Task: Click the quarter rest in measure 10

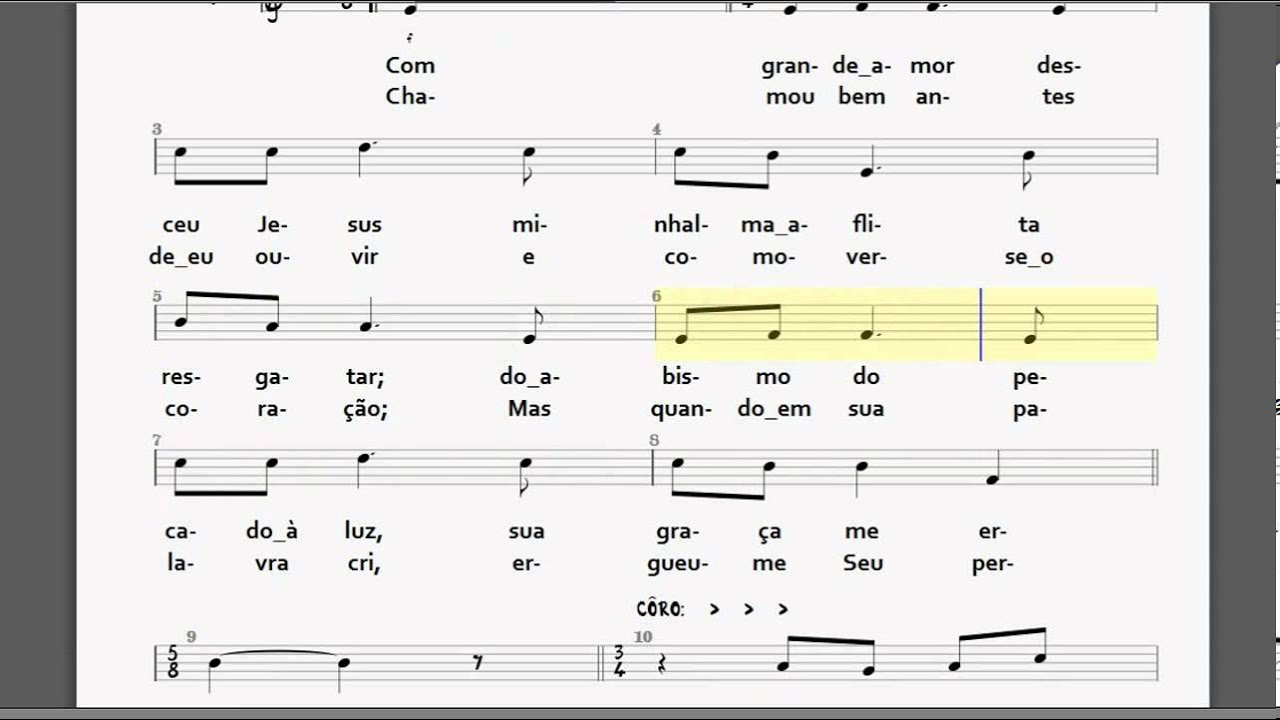Action: [x=661, y=663]
